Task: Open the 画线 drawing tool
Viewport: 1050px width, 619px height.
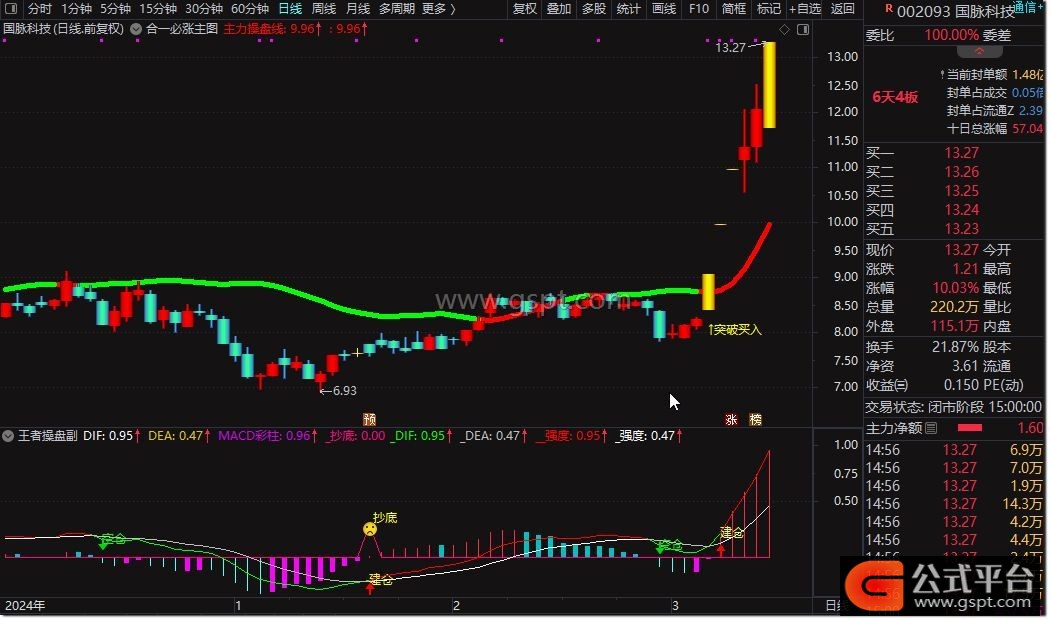Action: click(664, 9)
